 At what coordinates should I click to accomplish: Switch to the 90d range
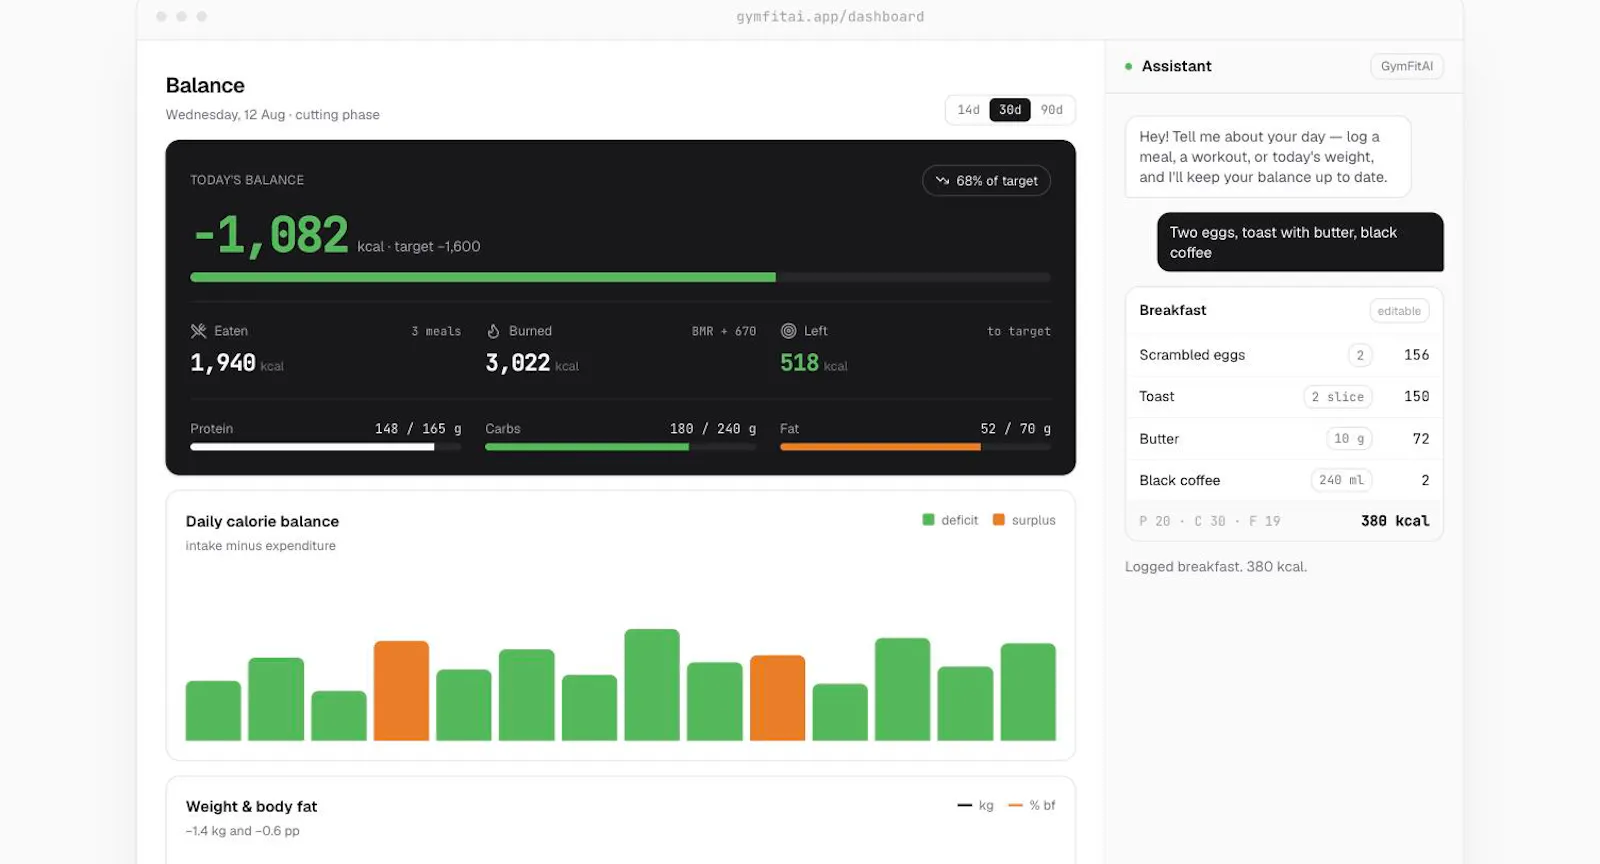point(1051,110)
